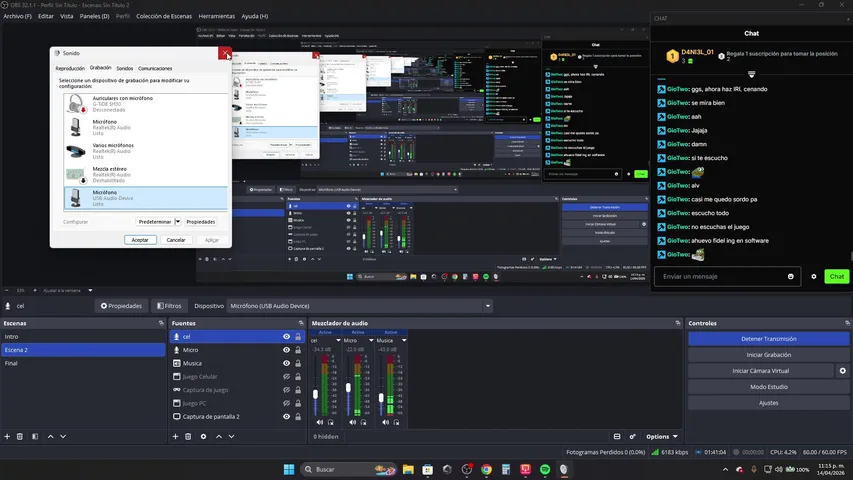
Task: Mute the cel audio channel speaker icon
Action: (x=320, y=422)
